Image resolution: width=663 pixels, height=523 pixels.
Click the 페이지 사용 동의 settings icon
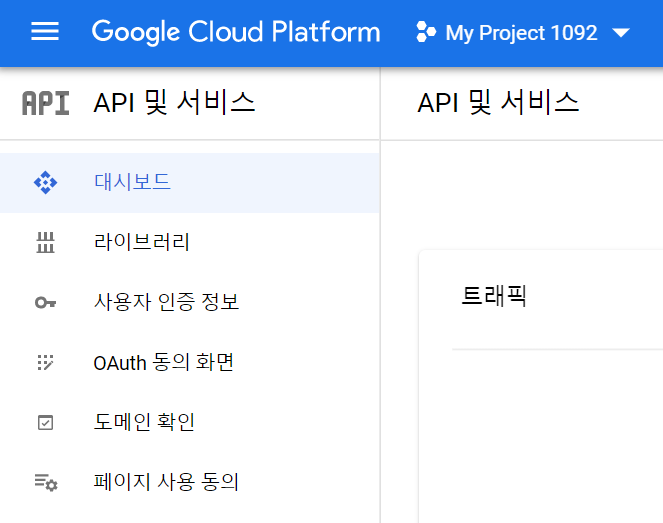point(46,483)
